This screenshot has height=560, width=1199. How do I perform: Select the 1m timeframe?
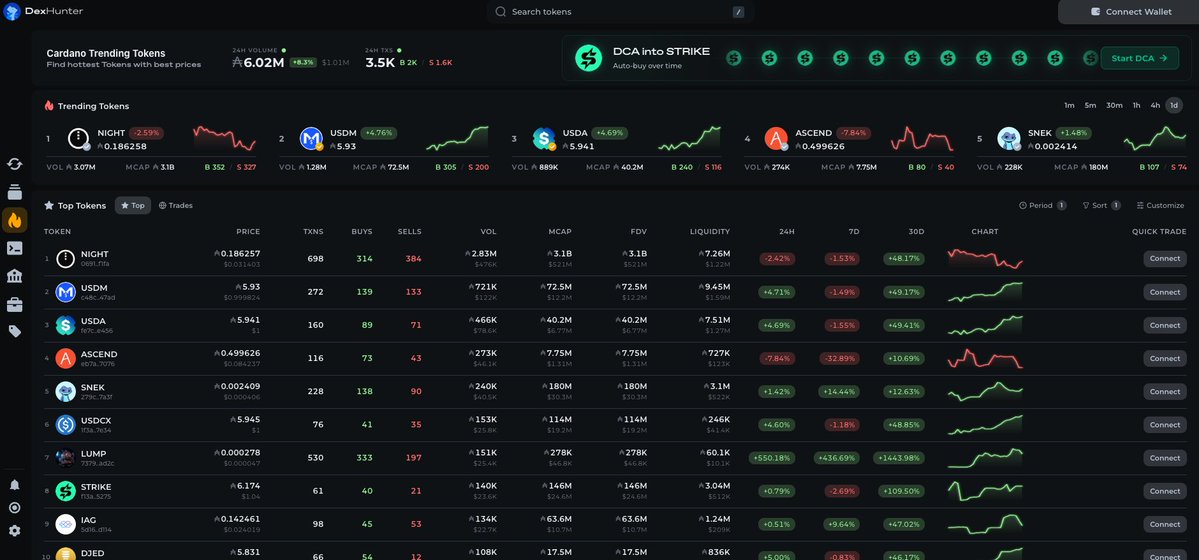1069,106
